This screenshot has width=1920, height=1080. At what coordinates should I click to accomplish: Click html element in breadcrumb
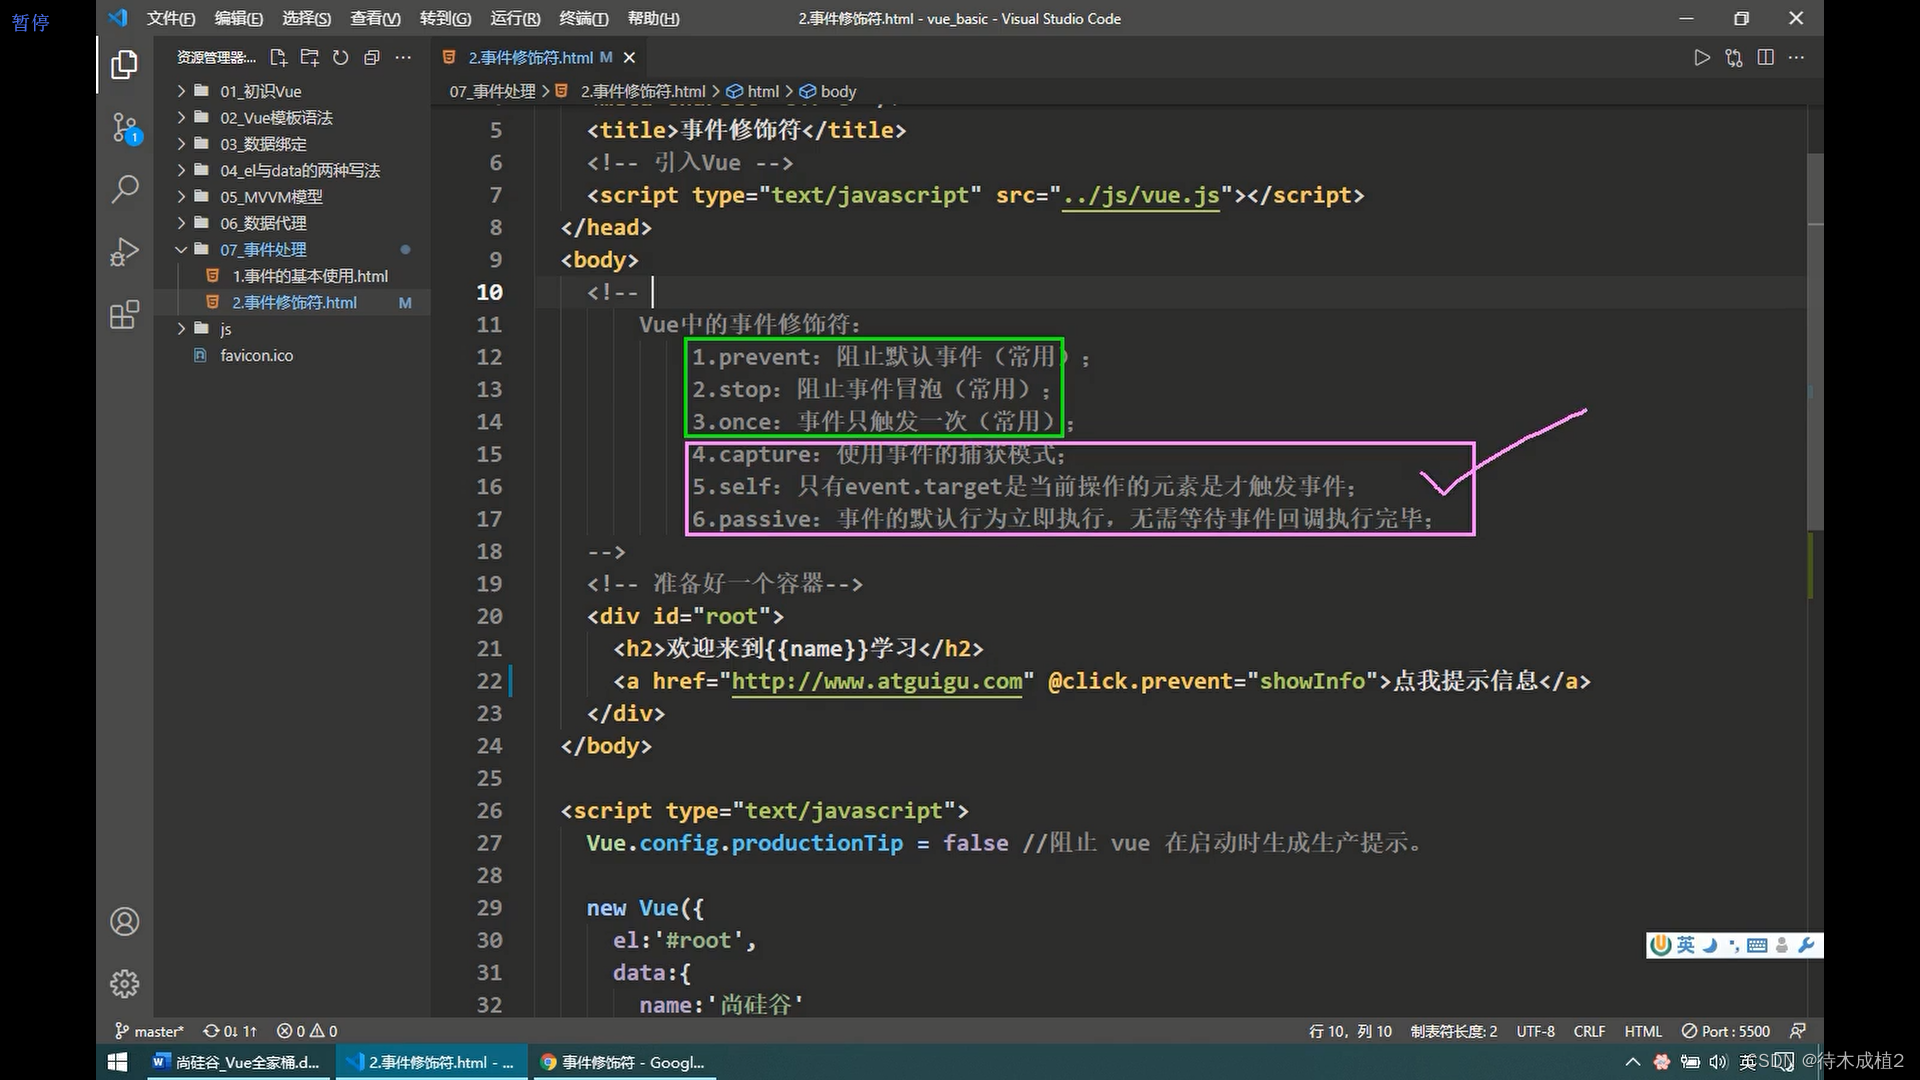click(753, 91)
